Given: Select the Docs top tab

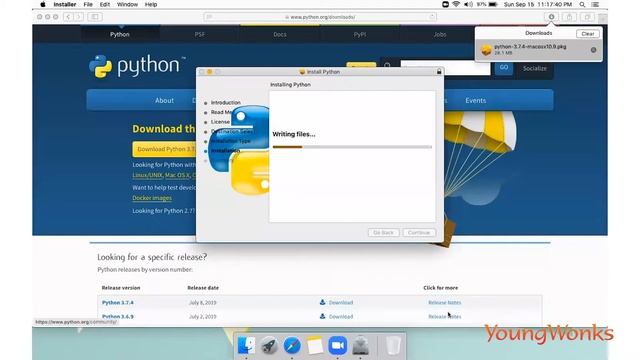Looking at the screenshot, I should [280, 34].
